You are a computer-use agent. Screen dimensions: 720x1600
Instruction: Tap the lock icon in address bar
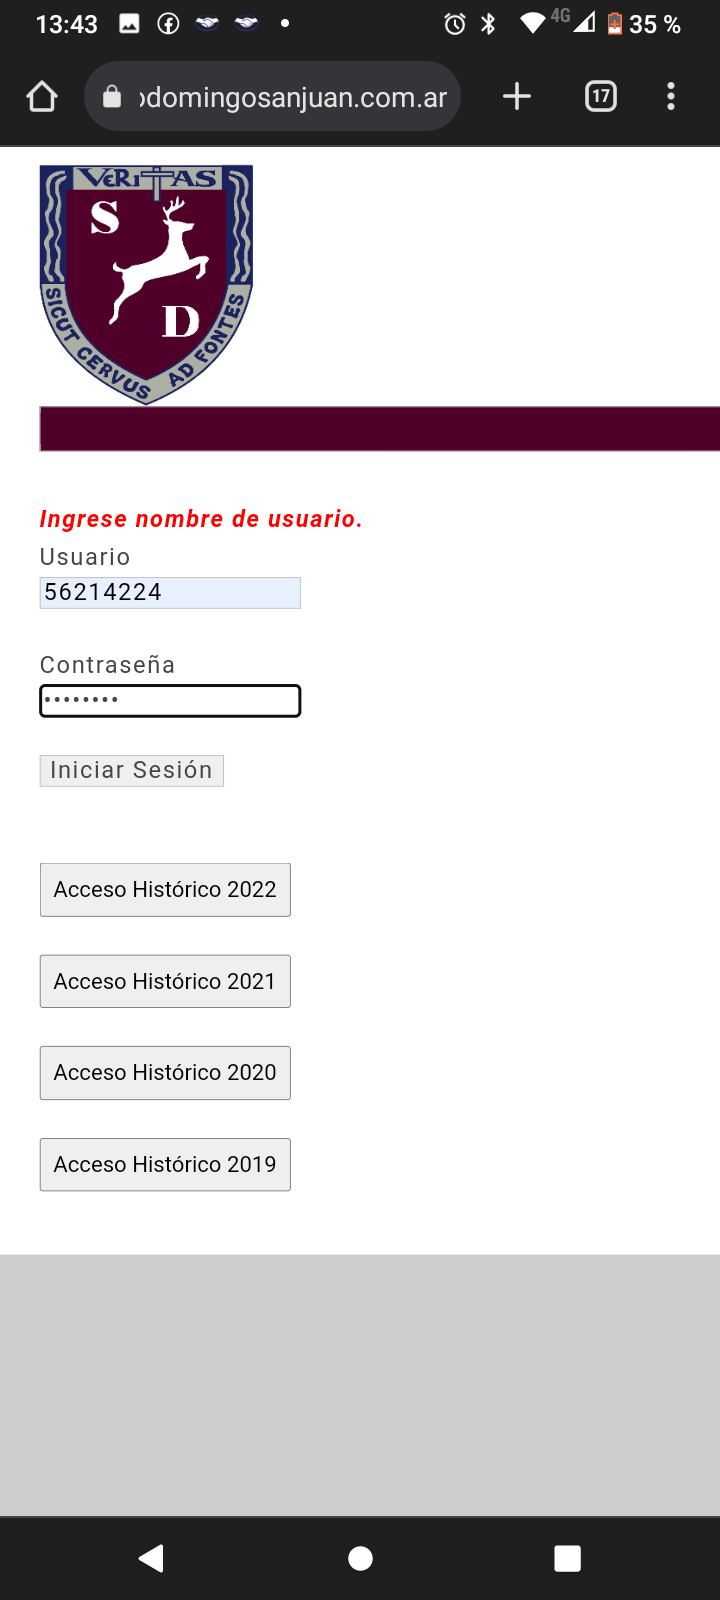pos(112,97)
